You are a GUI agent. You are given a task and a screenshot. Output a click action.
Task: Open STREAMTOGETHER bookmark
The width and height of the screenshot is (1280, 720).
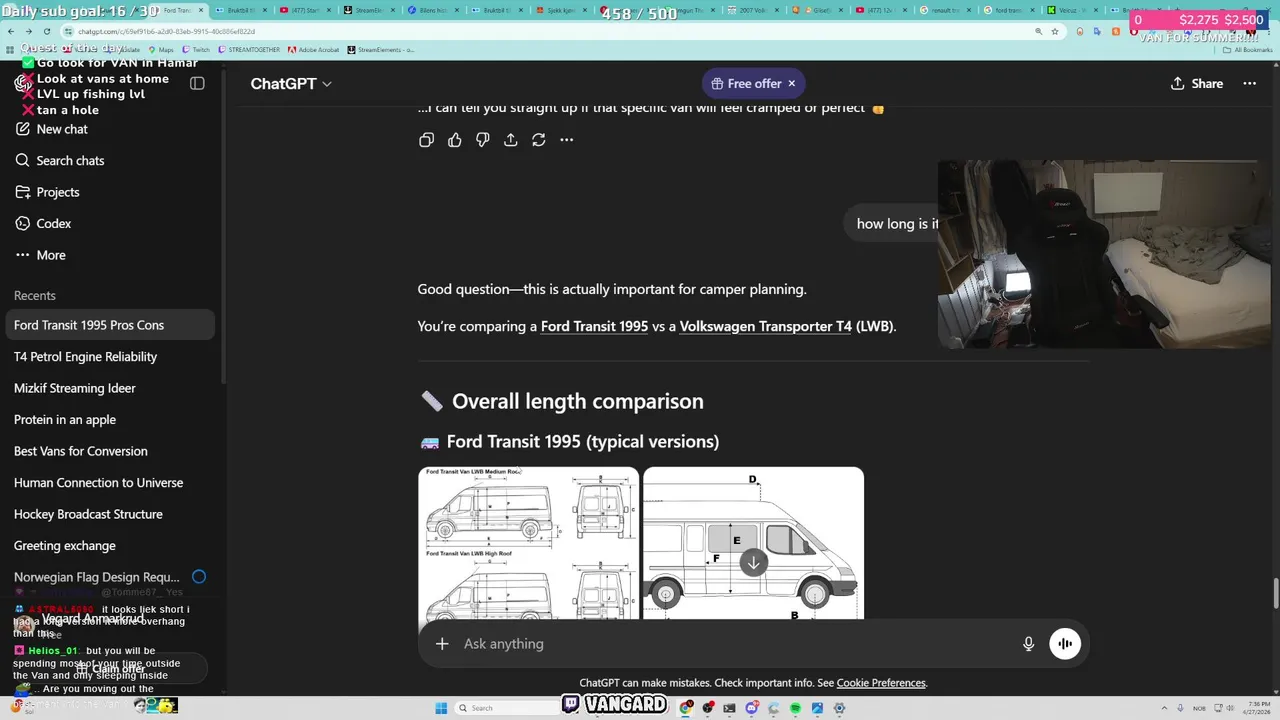(249, 49)
